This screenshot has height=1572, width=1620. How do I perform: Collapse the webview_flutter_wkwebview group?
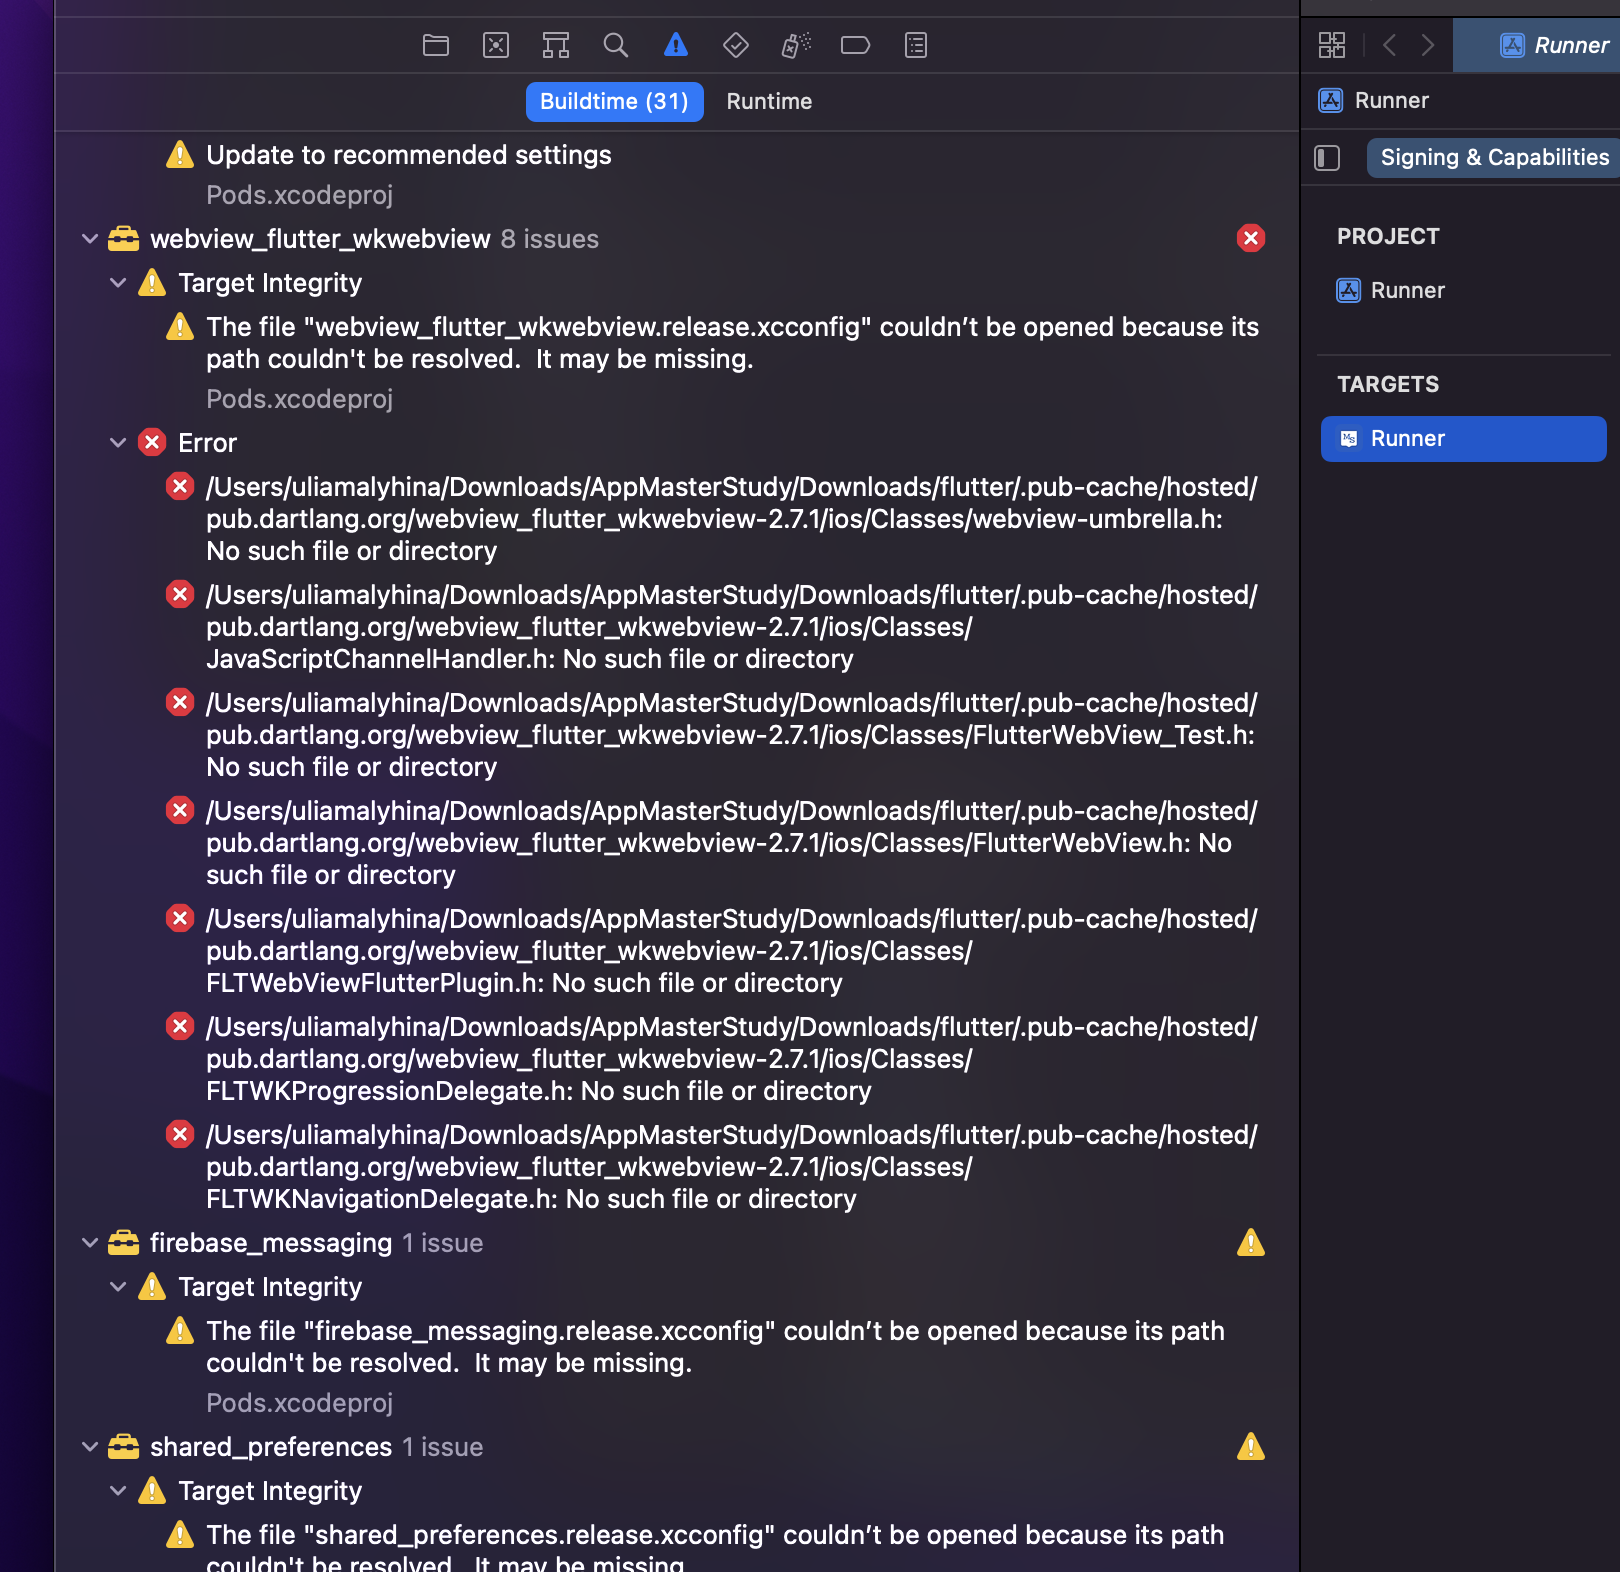tap(90, 239)
